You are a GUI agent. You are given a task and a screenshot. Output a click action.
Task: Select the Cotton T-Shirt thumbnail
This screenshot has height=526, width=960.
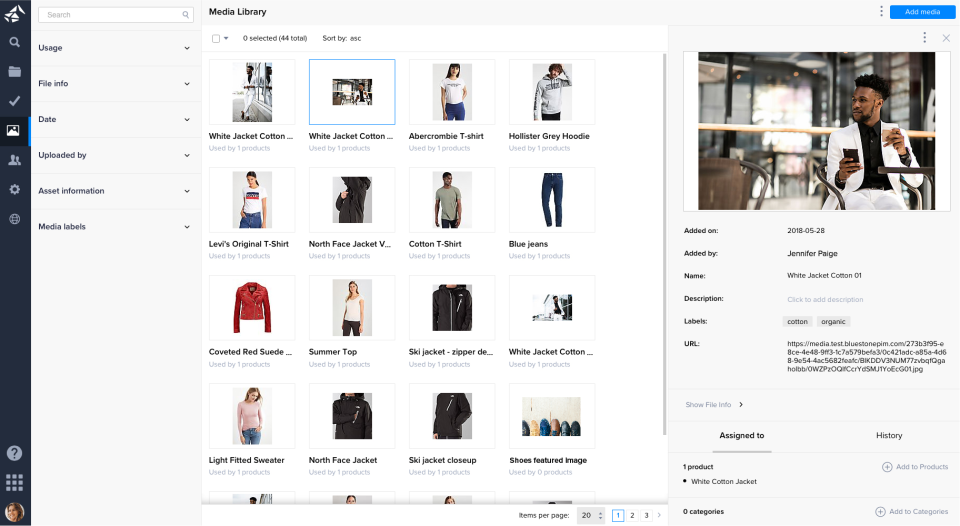coord(452,200)
